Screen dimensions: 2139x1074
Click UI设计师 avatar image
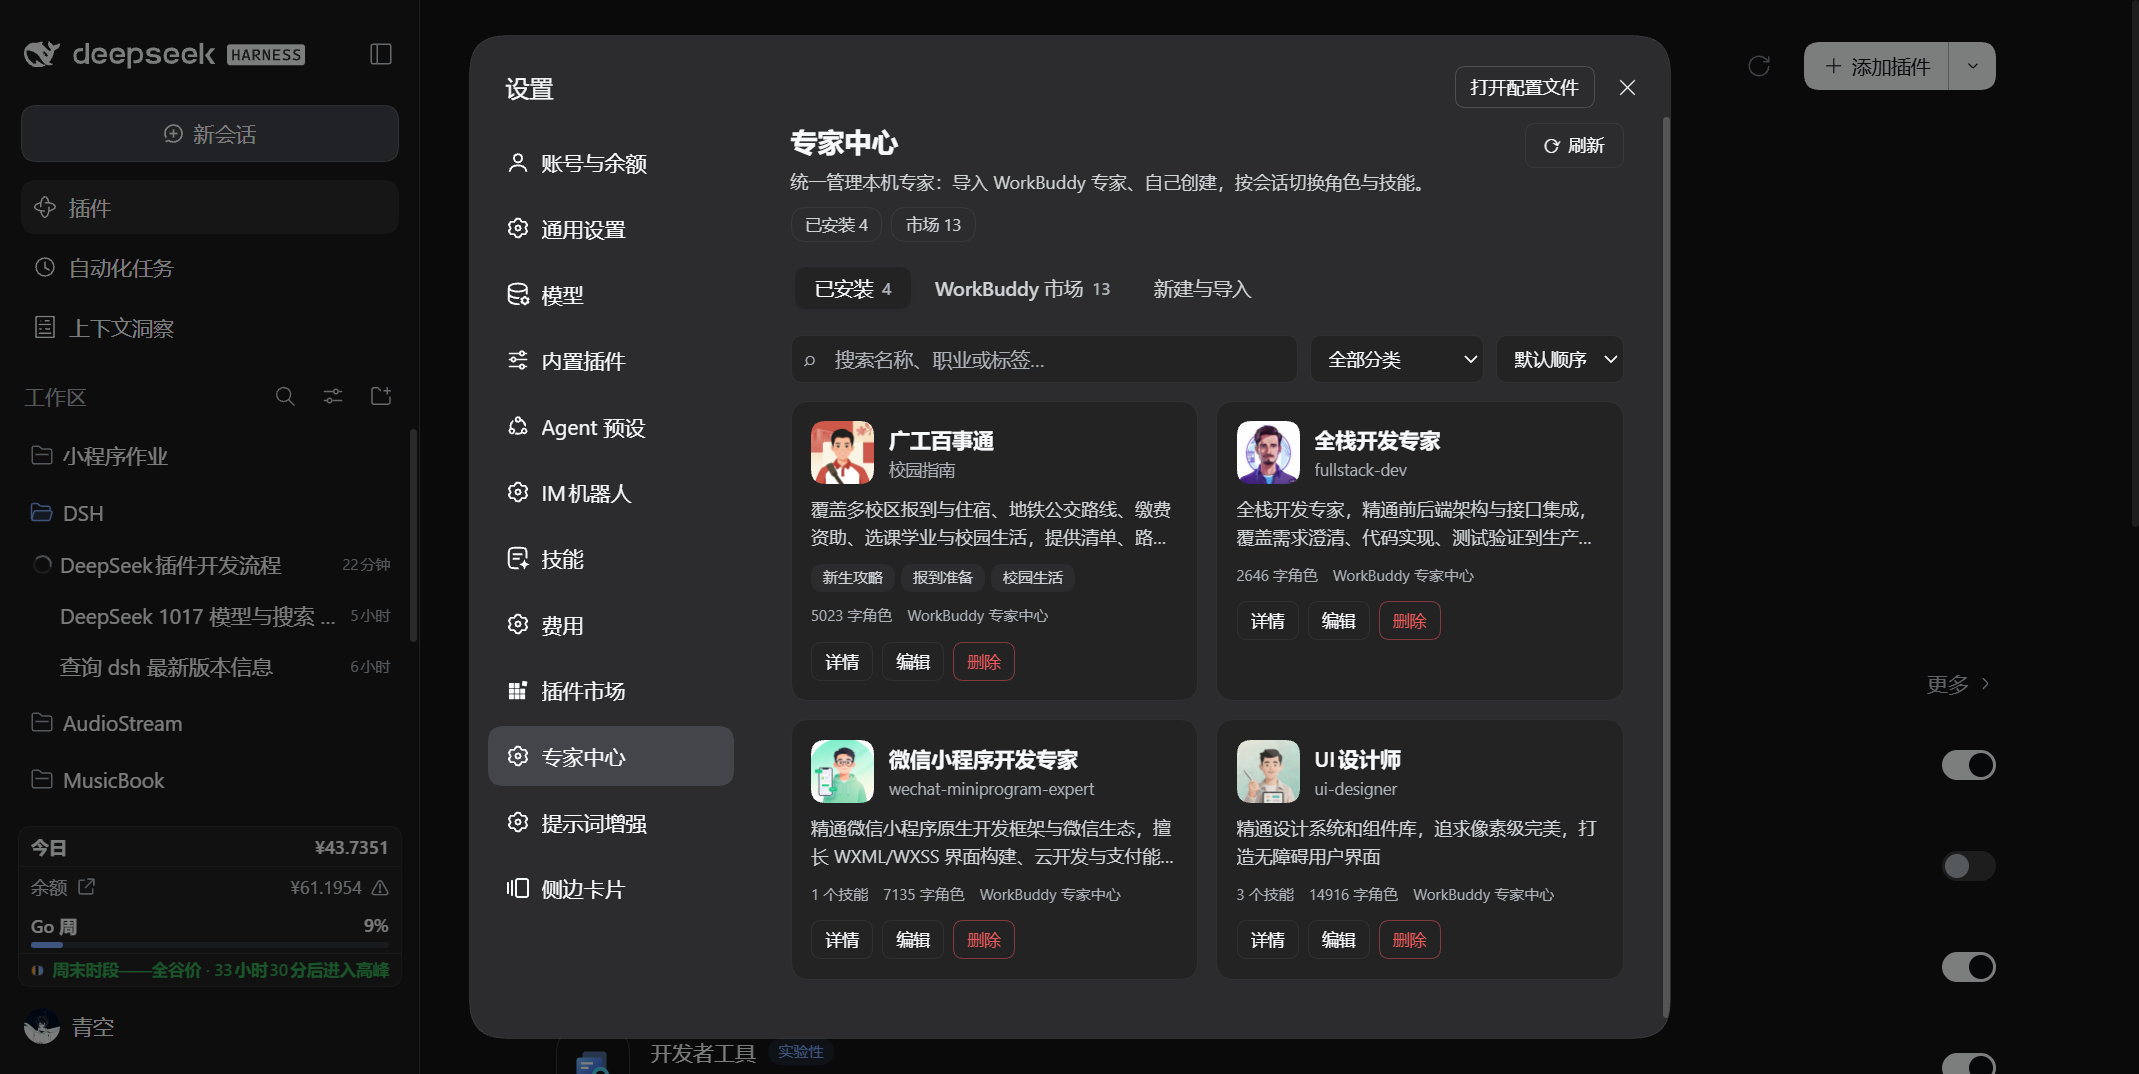(x=1268, y=771)
